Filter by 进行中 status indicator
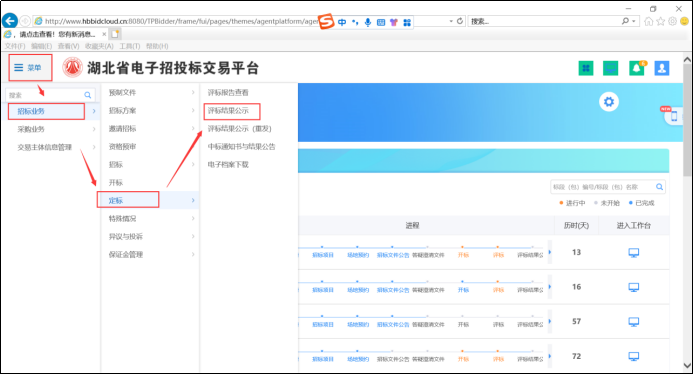 (x=572, y=203)
